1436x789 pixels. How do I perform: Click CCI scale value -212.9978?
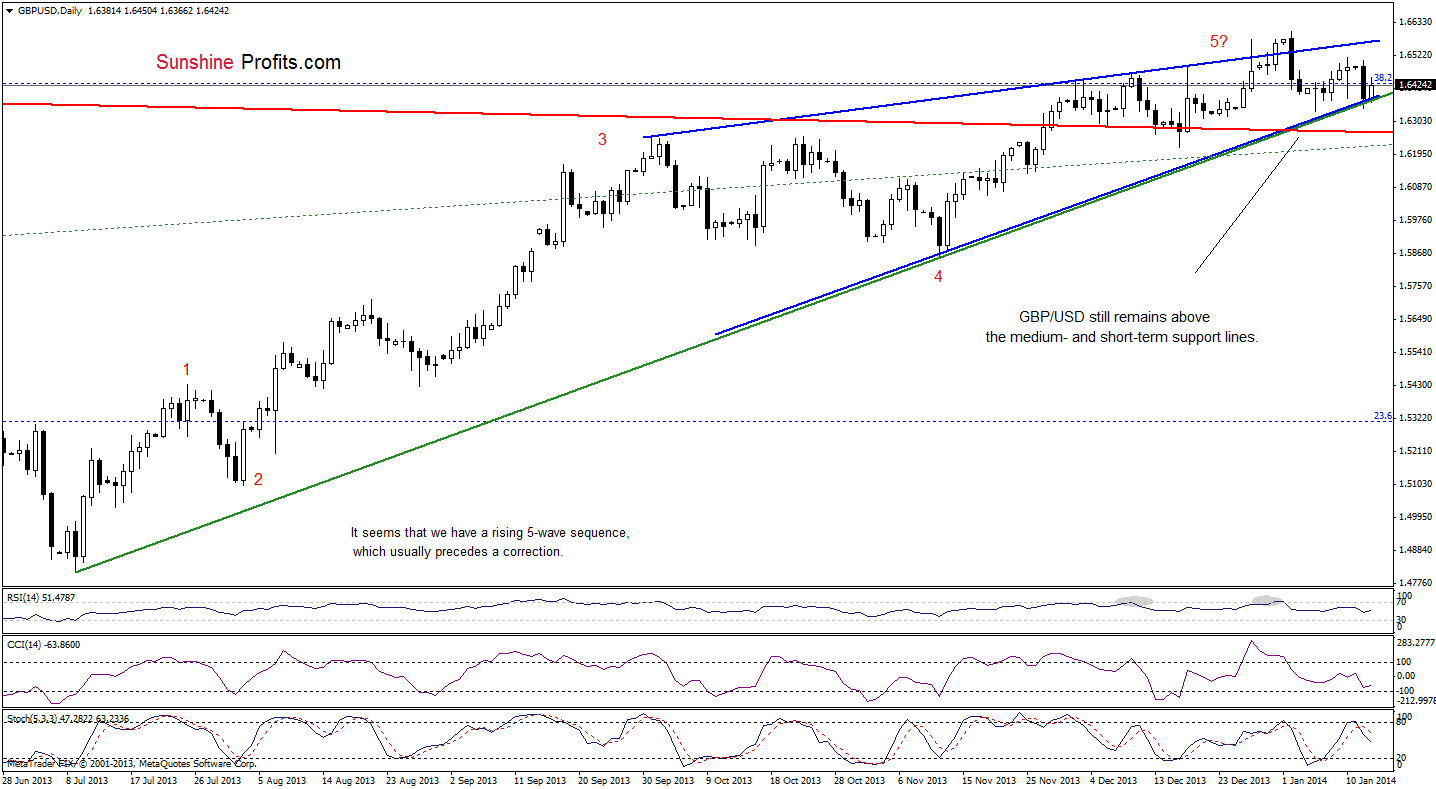click(x=1415, y=701)
